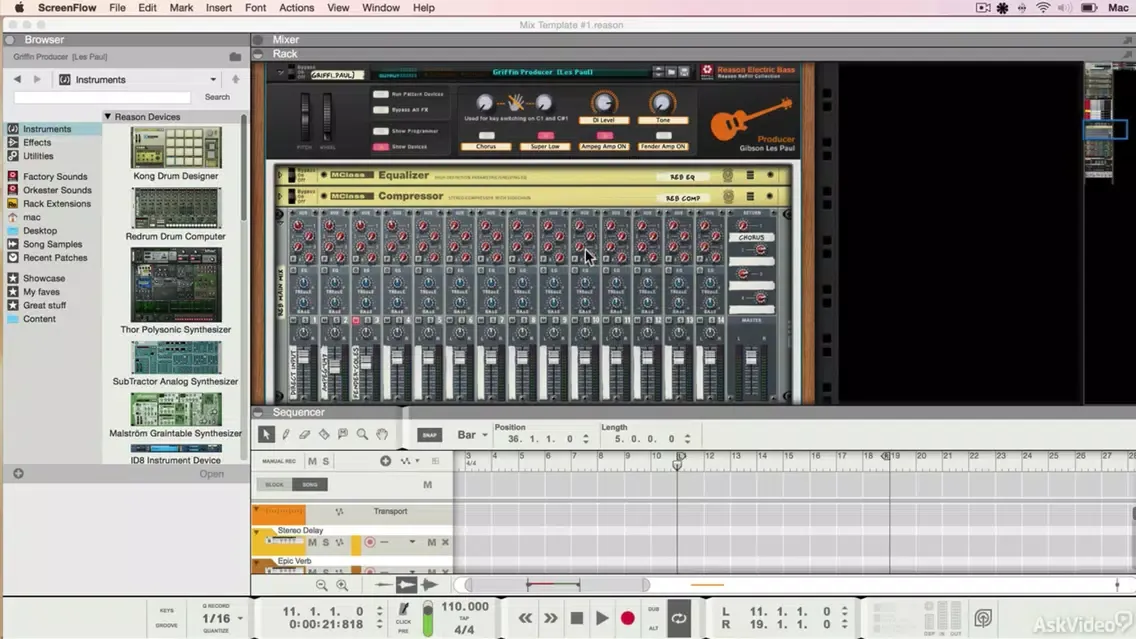Click the add track plus icon
This screenshot has height=639, width=1136.
[x=385, y=461]
